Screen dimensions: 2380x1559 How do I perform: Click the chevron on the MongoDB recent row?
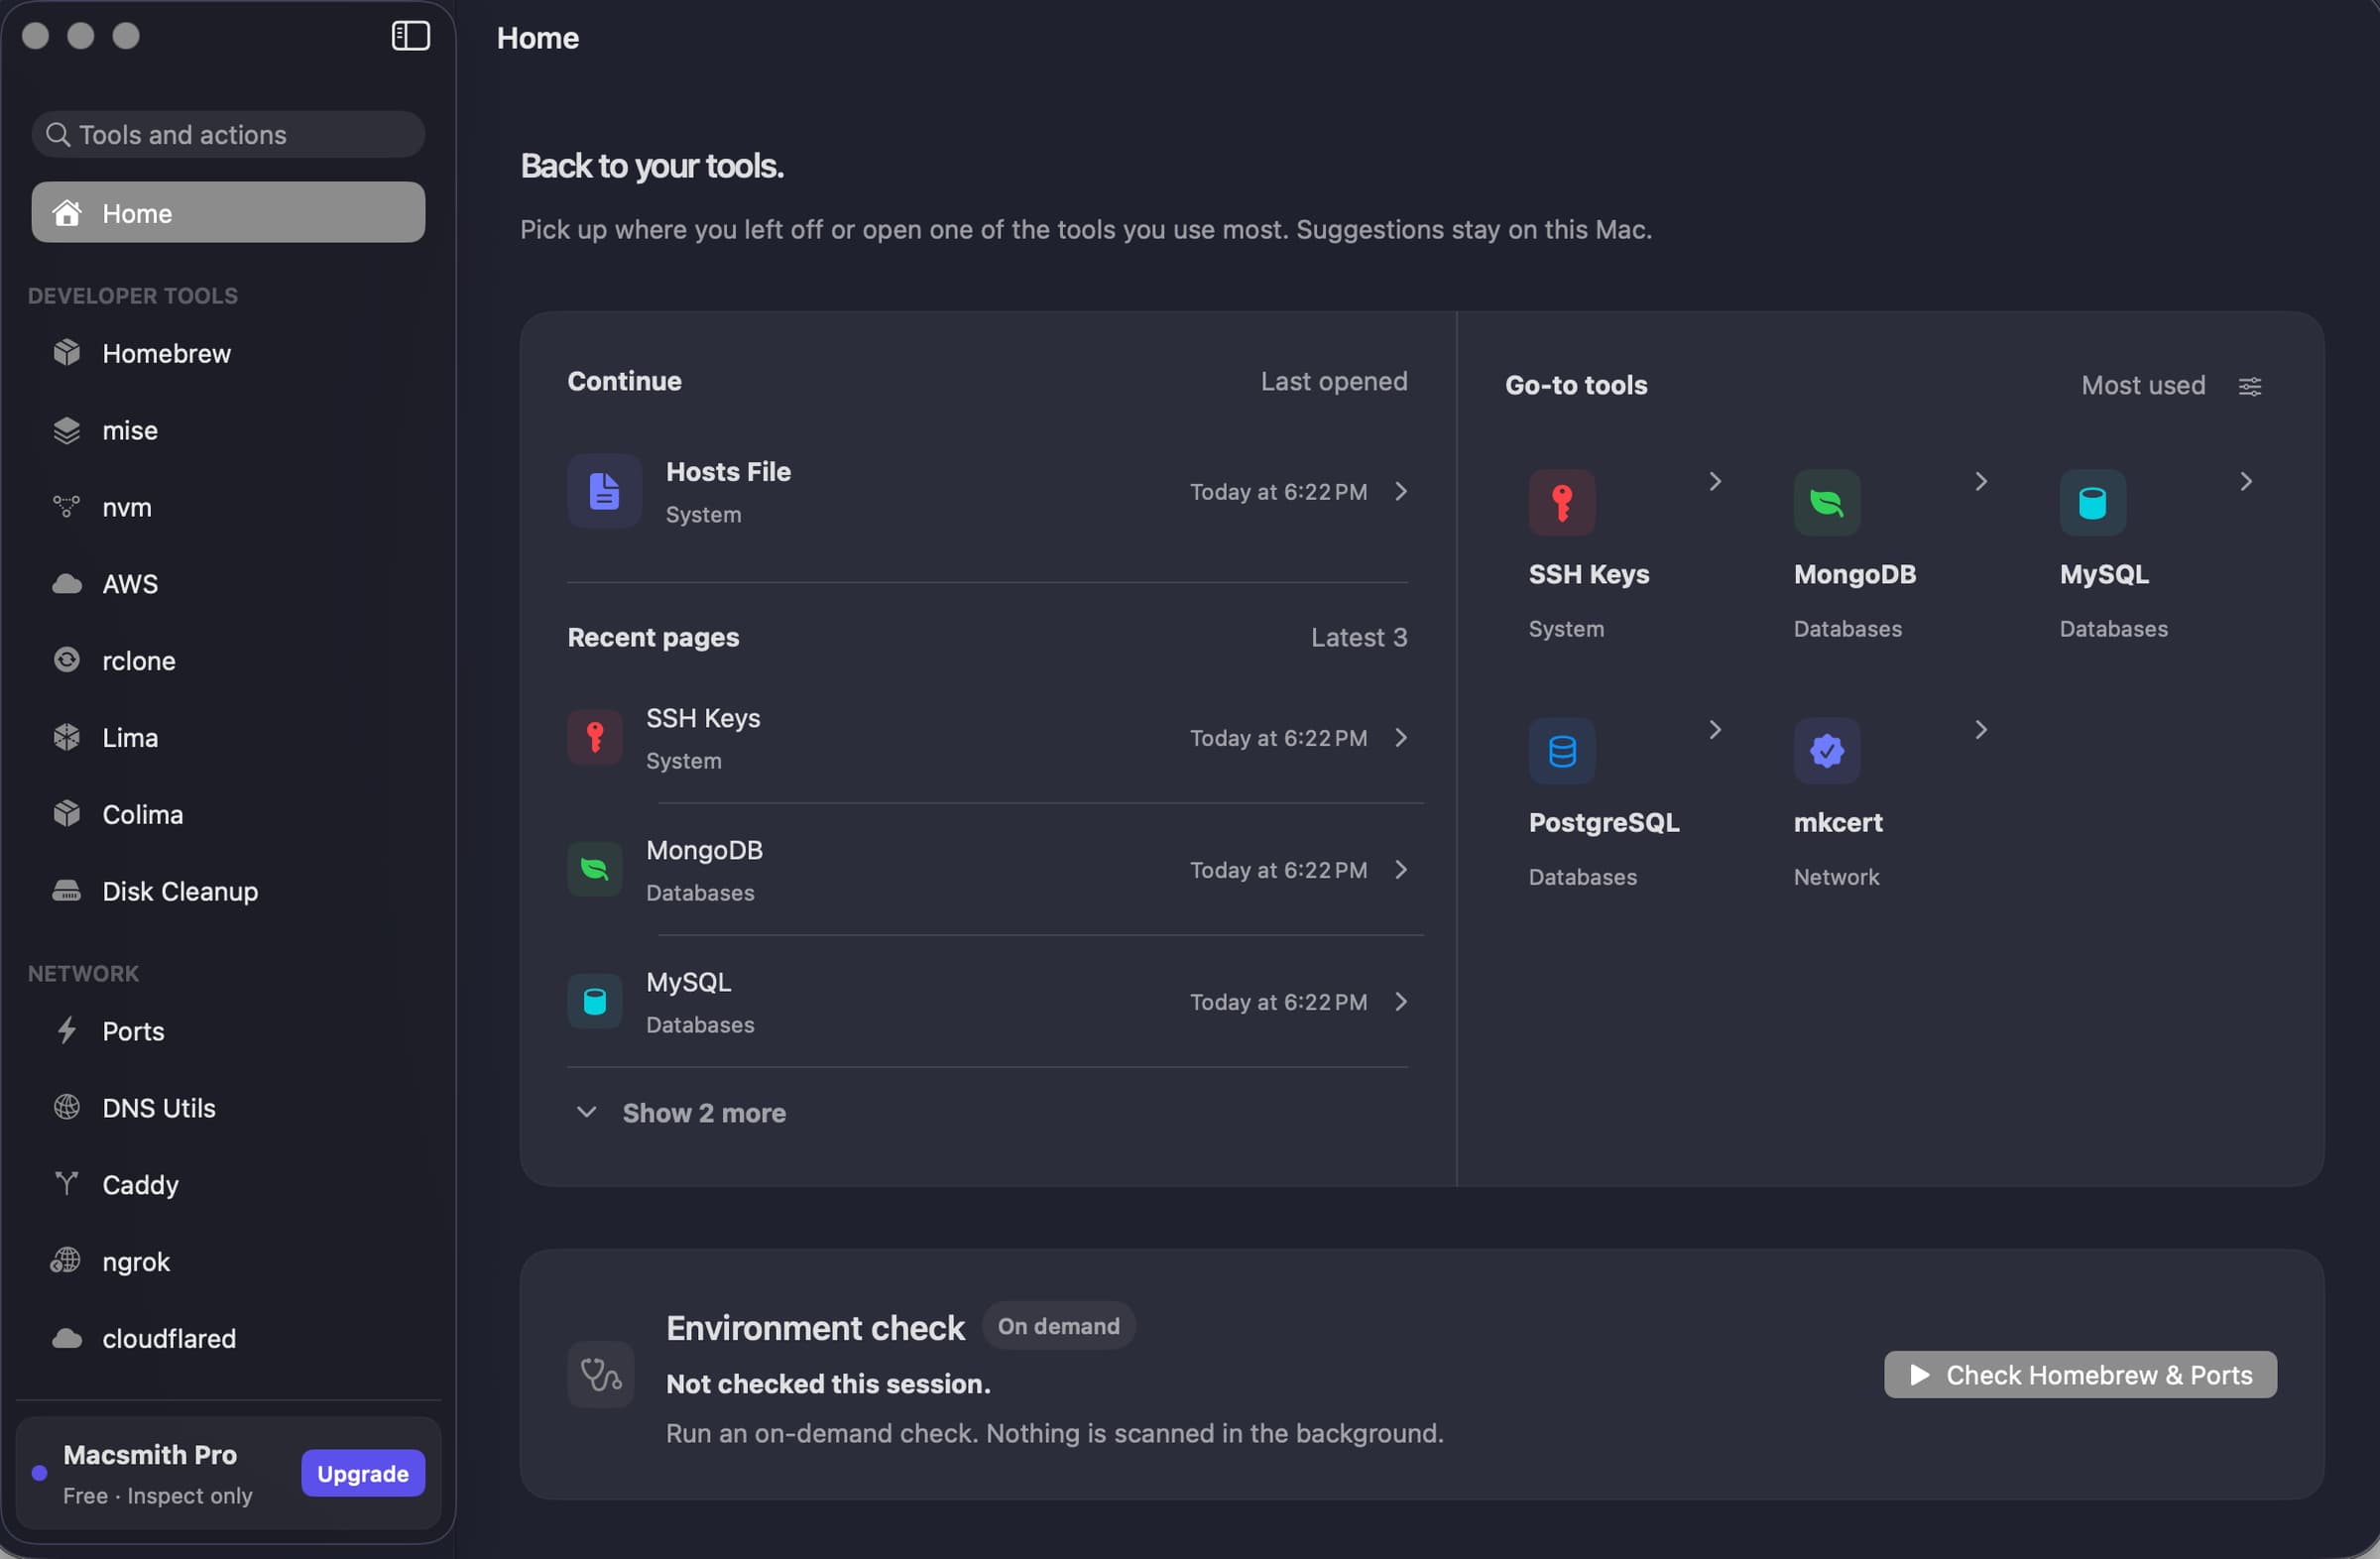[x=1401, y=870]
